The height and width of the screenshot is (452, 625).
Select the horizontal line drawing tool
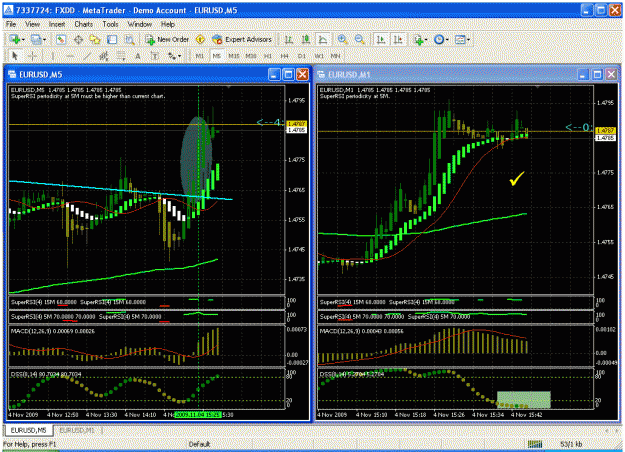tap(70, 56)
